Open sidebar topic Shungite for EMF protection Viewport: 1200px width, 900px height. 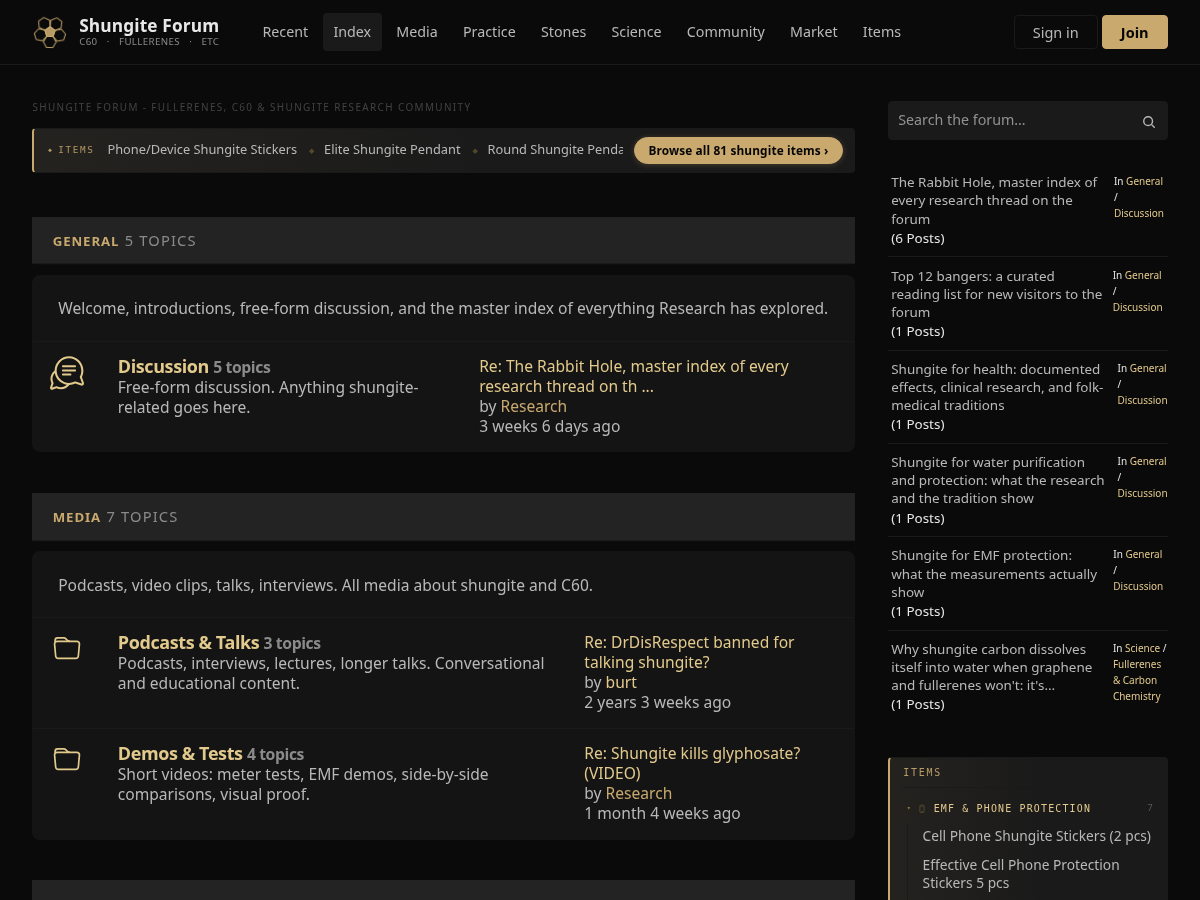pyautogui.click(x=994, y=574)
